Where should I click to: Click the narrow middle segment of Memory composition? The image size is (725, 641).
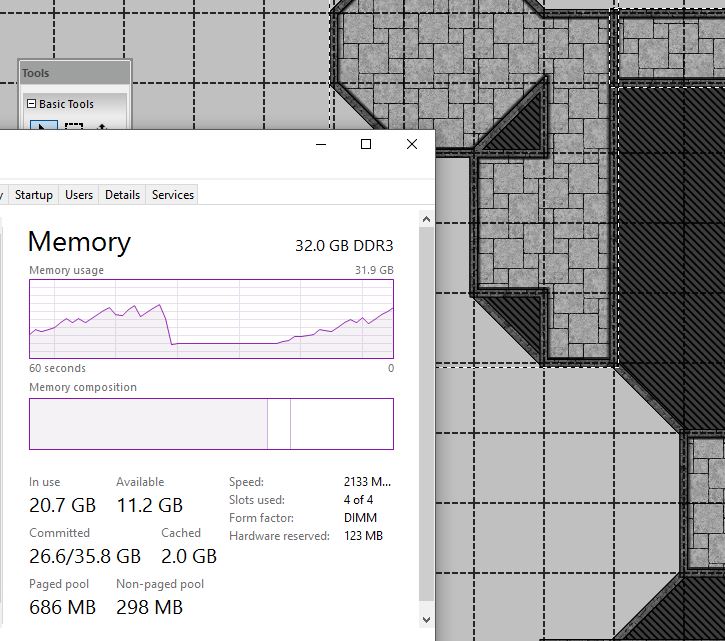click(279, 424)
